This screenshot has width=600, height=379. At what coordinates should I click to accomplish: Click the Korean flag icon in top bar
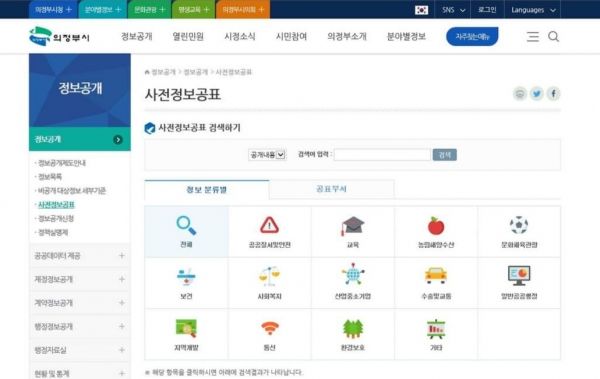[x=421, y=10]
